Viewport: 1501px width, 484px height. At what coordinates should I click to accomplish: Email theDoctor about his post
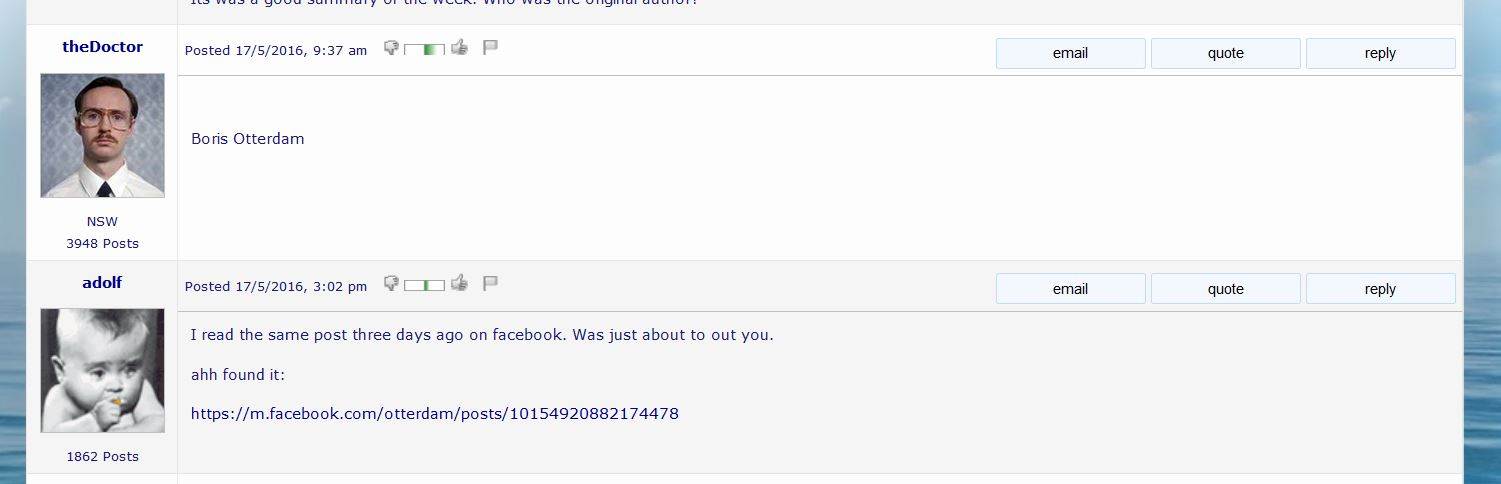pyautogui.click(x=1070, y=53)
